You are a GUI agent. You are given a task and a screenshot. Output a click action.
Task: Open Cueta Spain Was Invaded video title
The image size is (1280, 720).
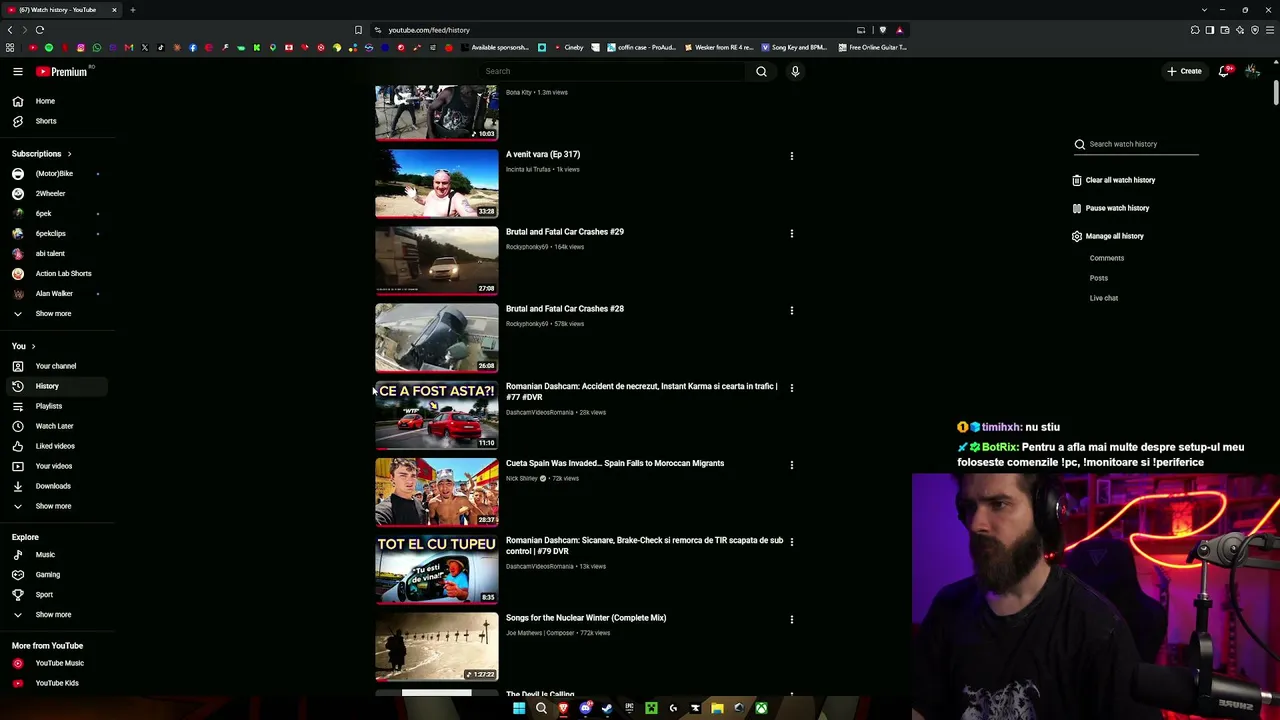click(x=615, y=463)
